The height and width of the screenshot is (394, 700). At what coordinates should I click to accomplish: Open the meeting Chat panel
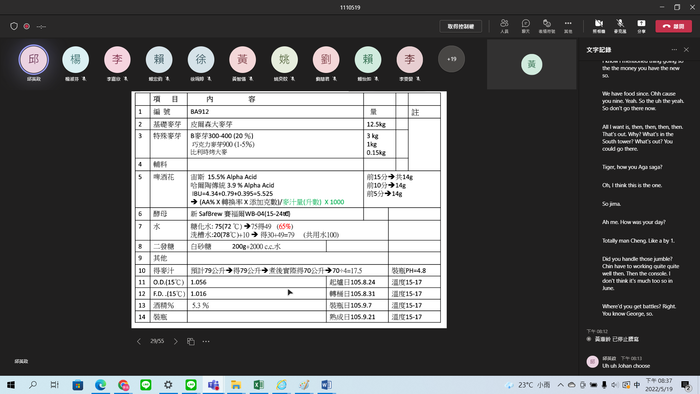[x=525, y=26]
